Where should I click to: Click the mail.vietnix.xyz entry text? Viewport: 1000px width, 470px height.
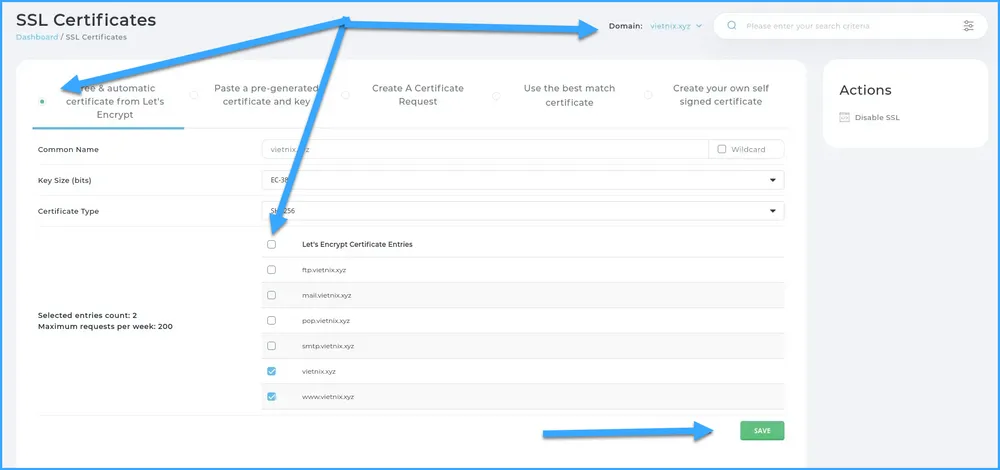pyautogui.click(x=327, y=295)
